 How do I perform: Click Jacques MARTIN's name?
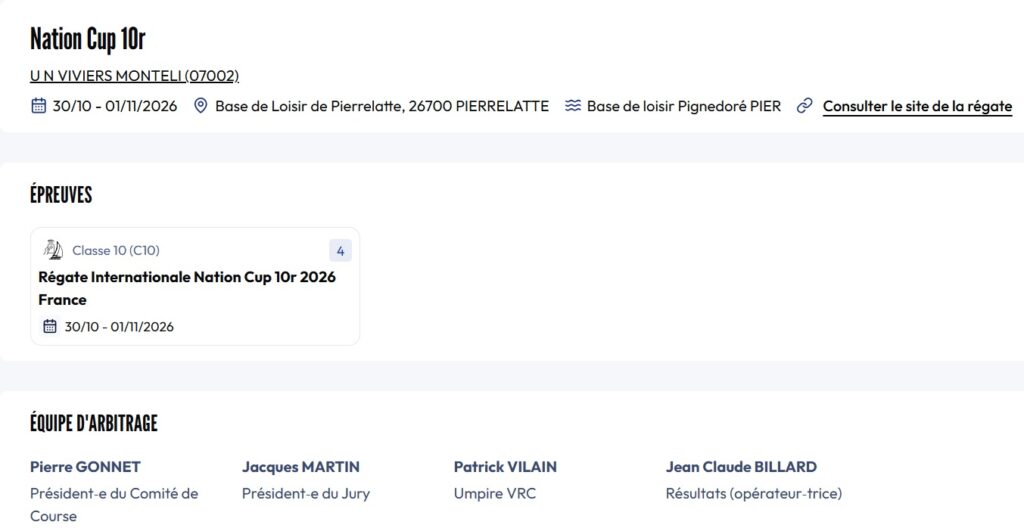pyautogui.click(x=301, y=467)
